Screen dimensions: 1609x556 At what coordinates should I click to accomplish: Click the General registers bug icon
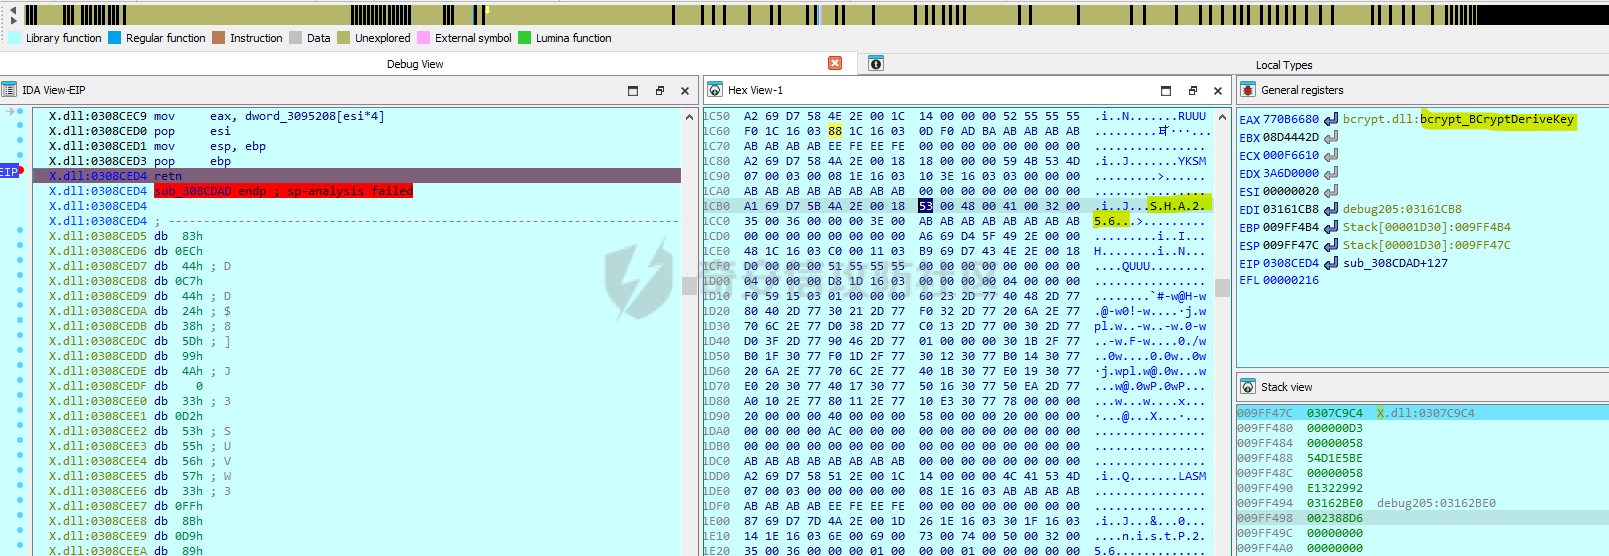tap(1247, 90)
